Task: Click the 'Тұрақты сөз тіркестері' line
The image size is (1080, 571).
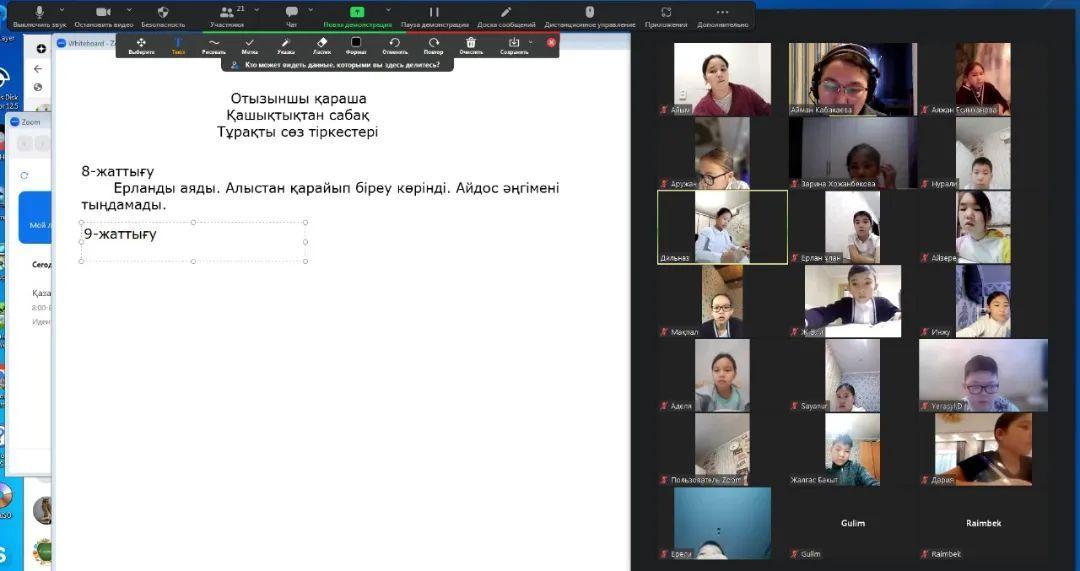Action: 298,132
